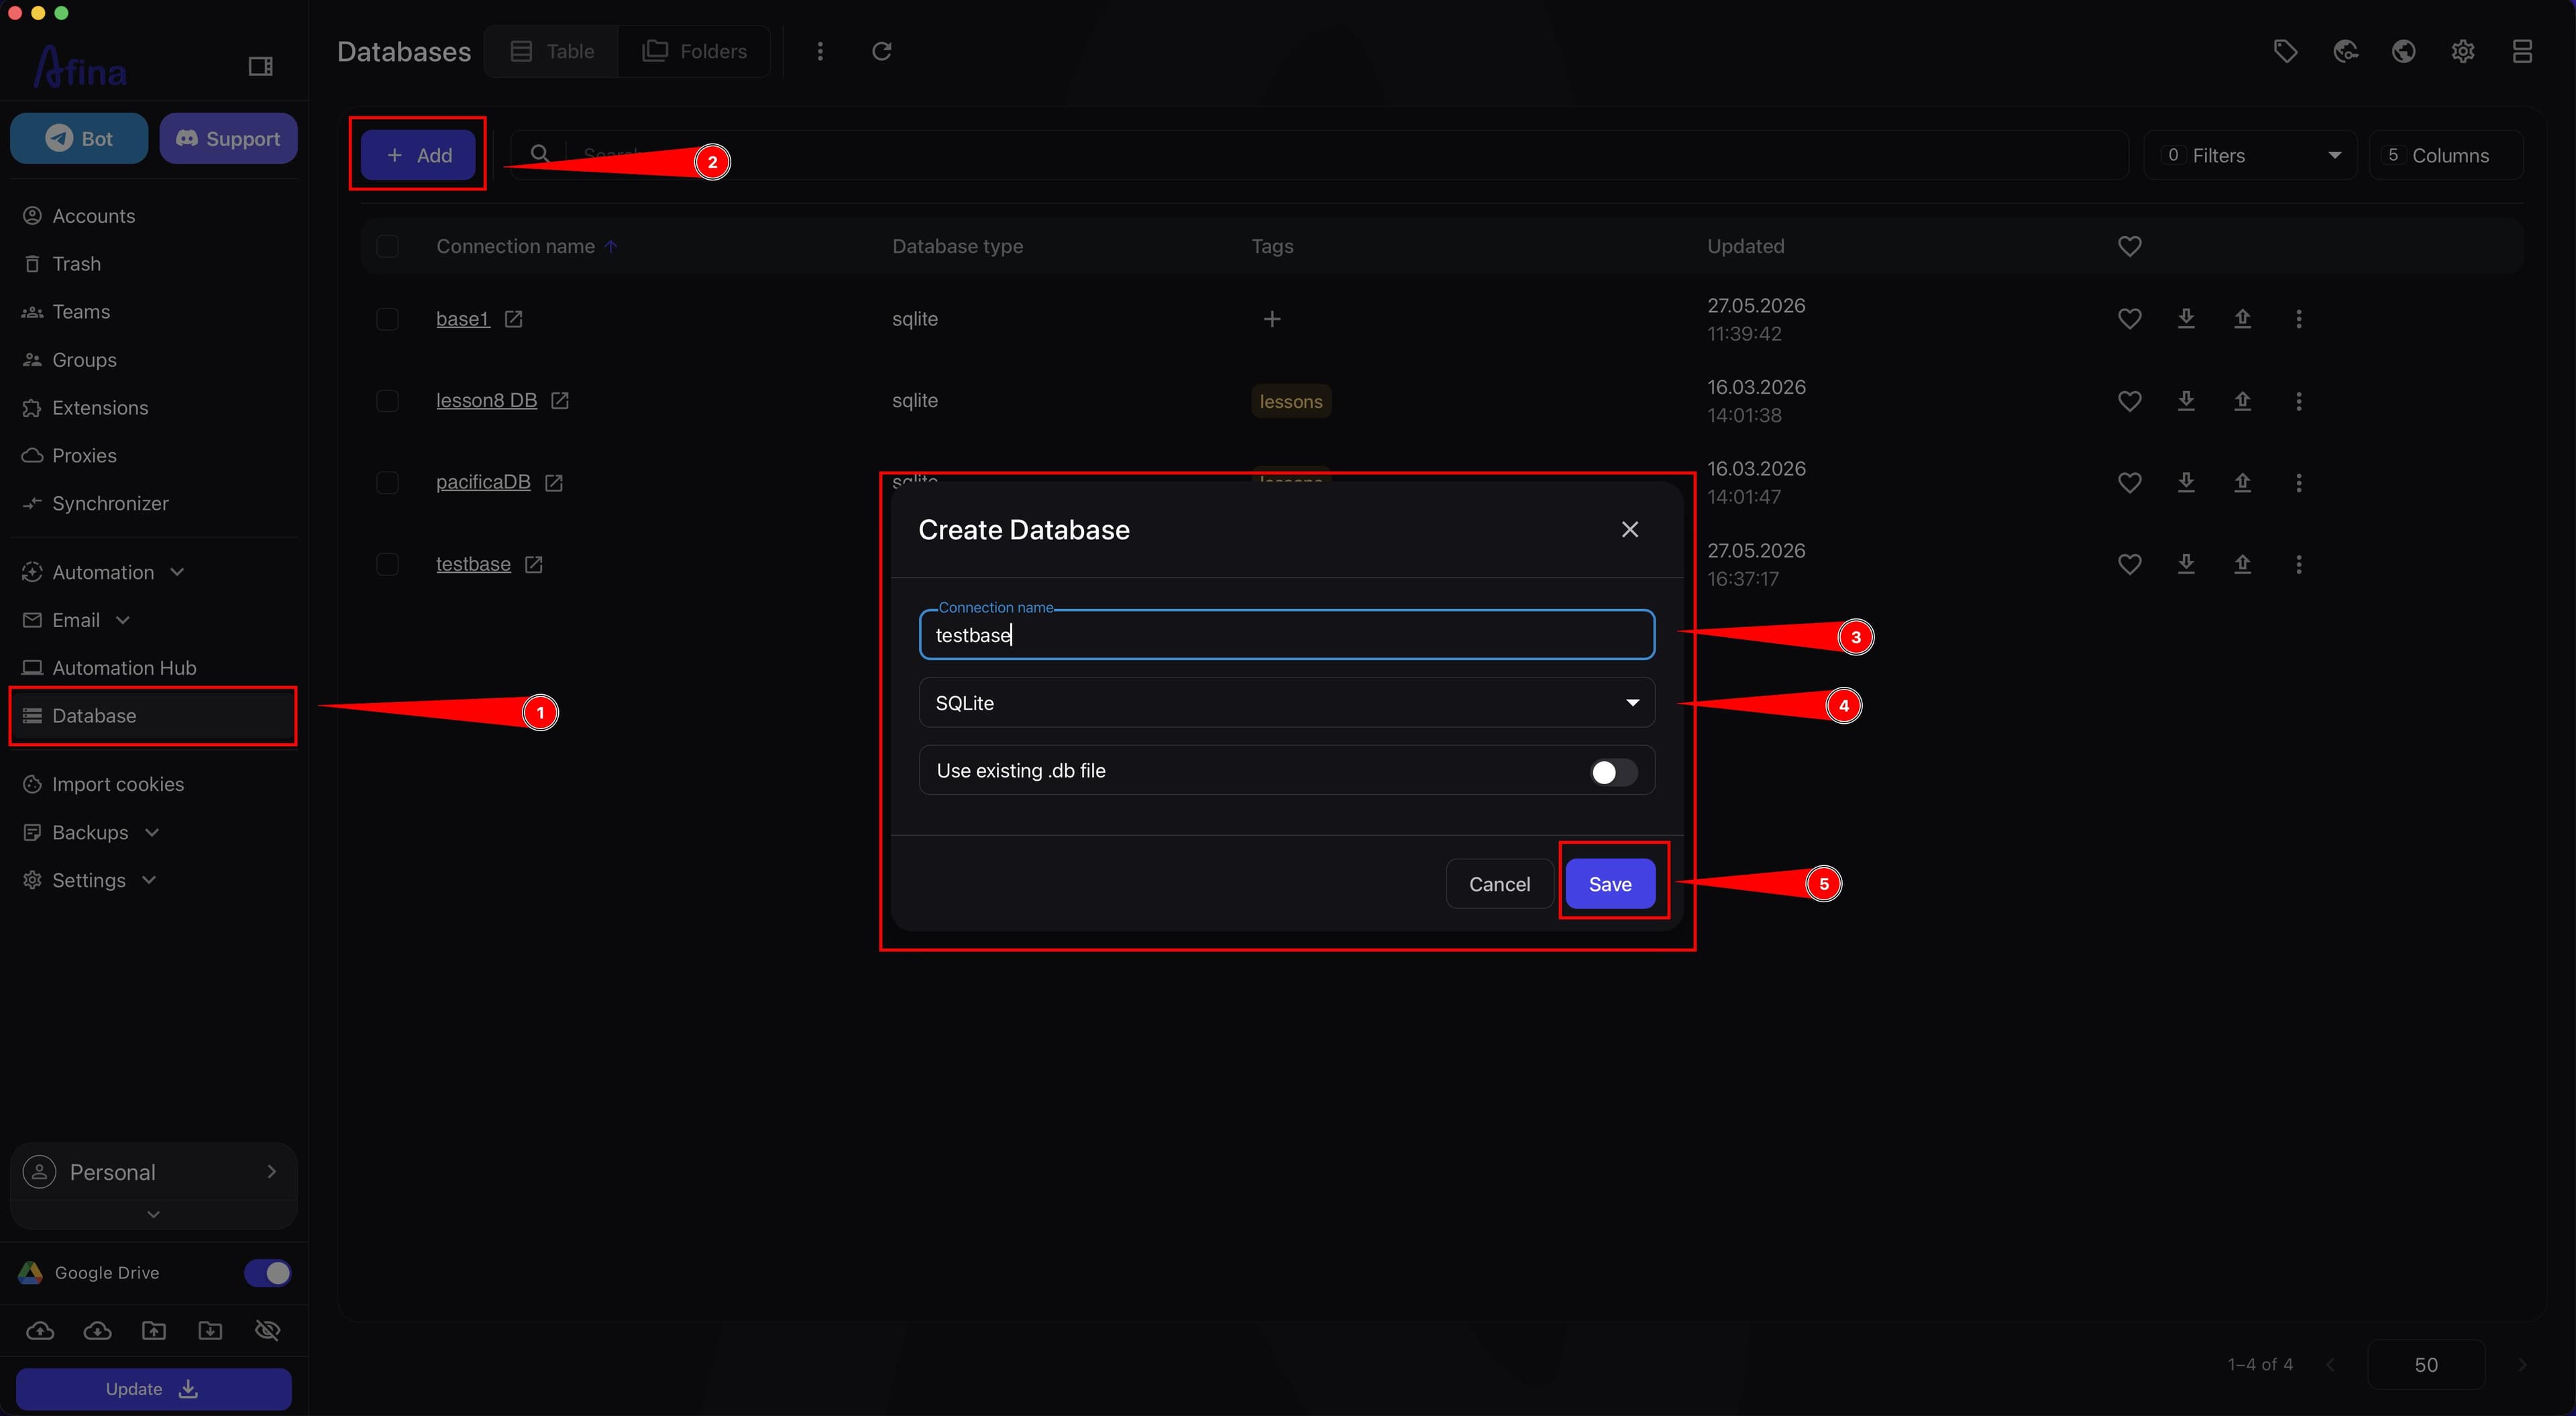
Task: Favorite the base1 database
Action: pos(2130,319)
